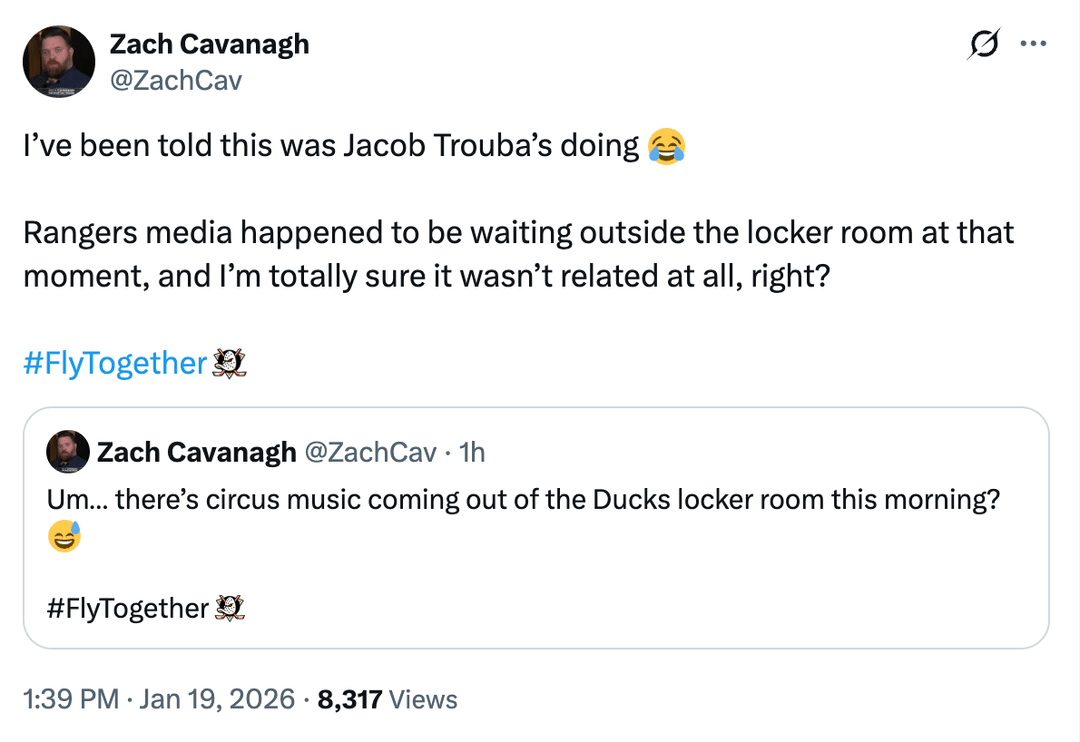Image resolution: width=1080 pixels, height=742 pixels.
Task: Click @ZachCav in the quoted tweet header
Action: pos(374,451)
